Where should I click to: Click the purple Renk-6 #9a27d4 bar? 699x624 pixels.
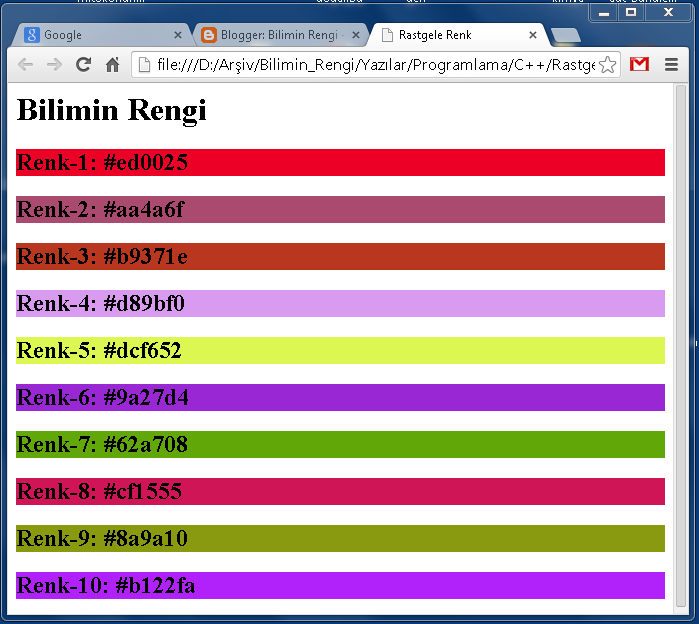point(340,397)
